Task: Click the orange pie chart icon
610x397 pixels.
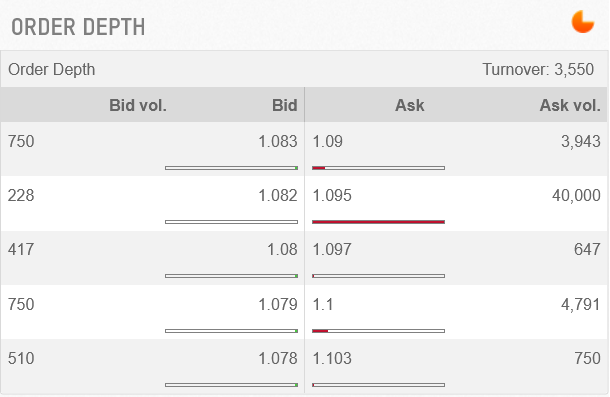Action: pos(582,22)
